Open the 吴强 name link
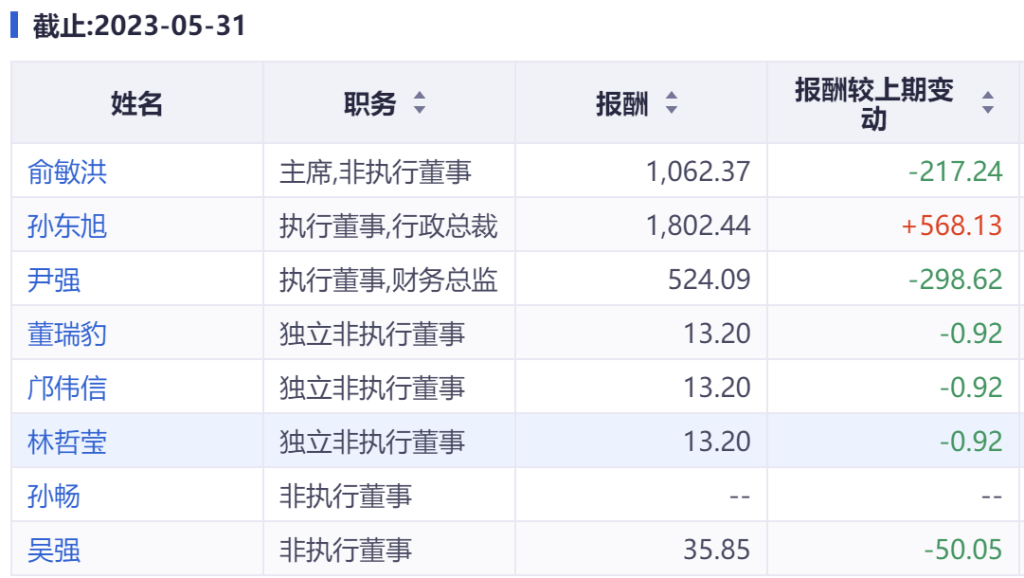The height and width of the screenshot is (578, 1024). [x=54, y=550]
